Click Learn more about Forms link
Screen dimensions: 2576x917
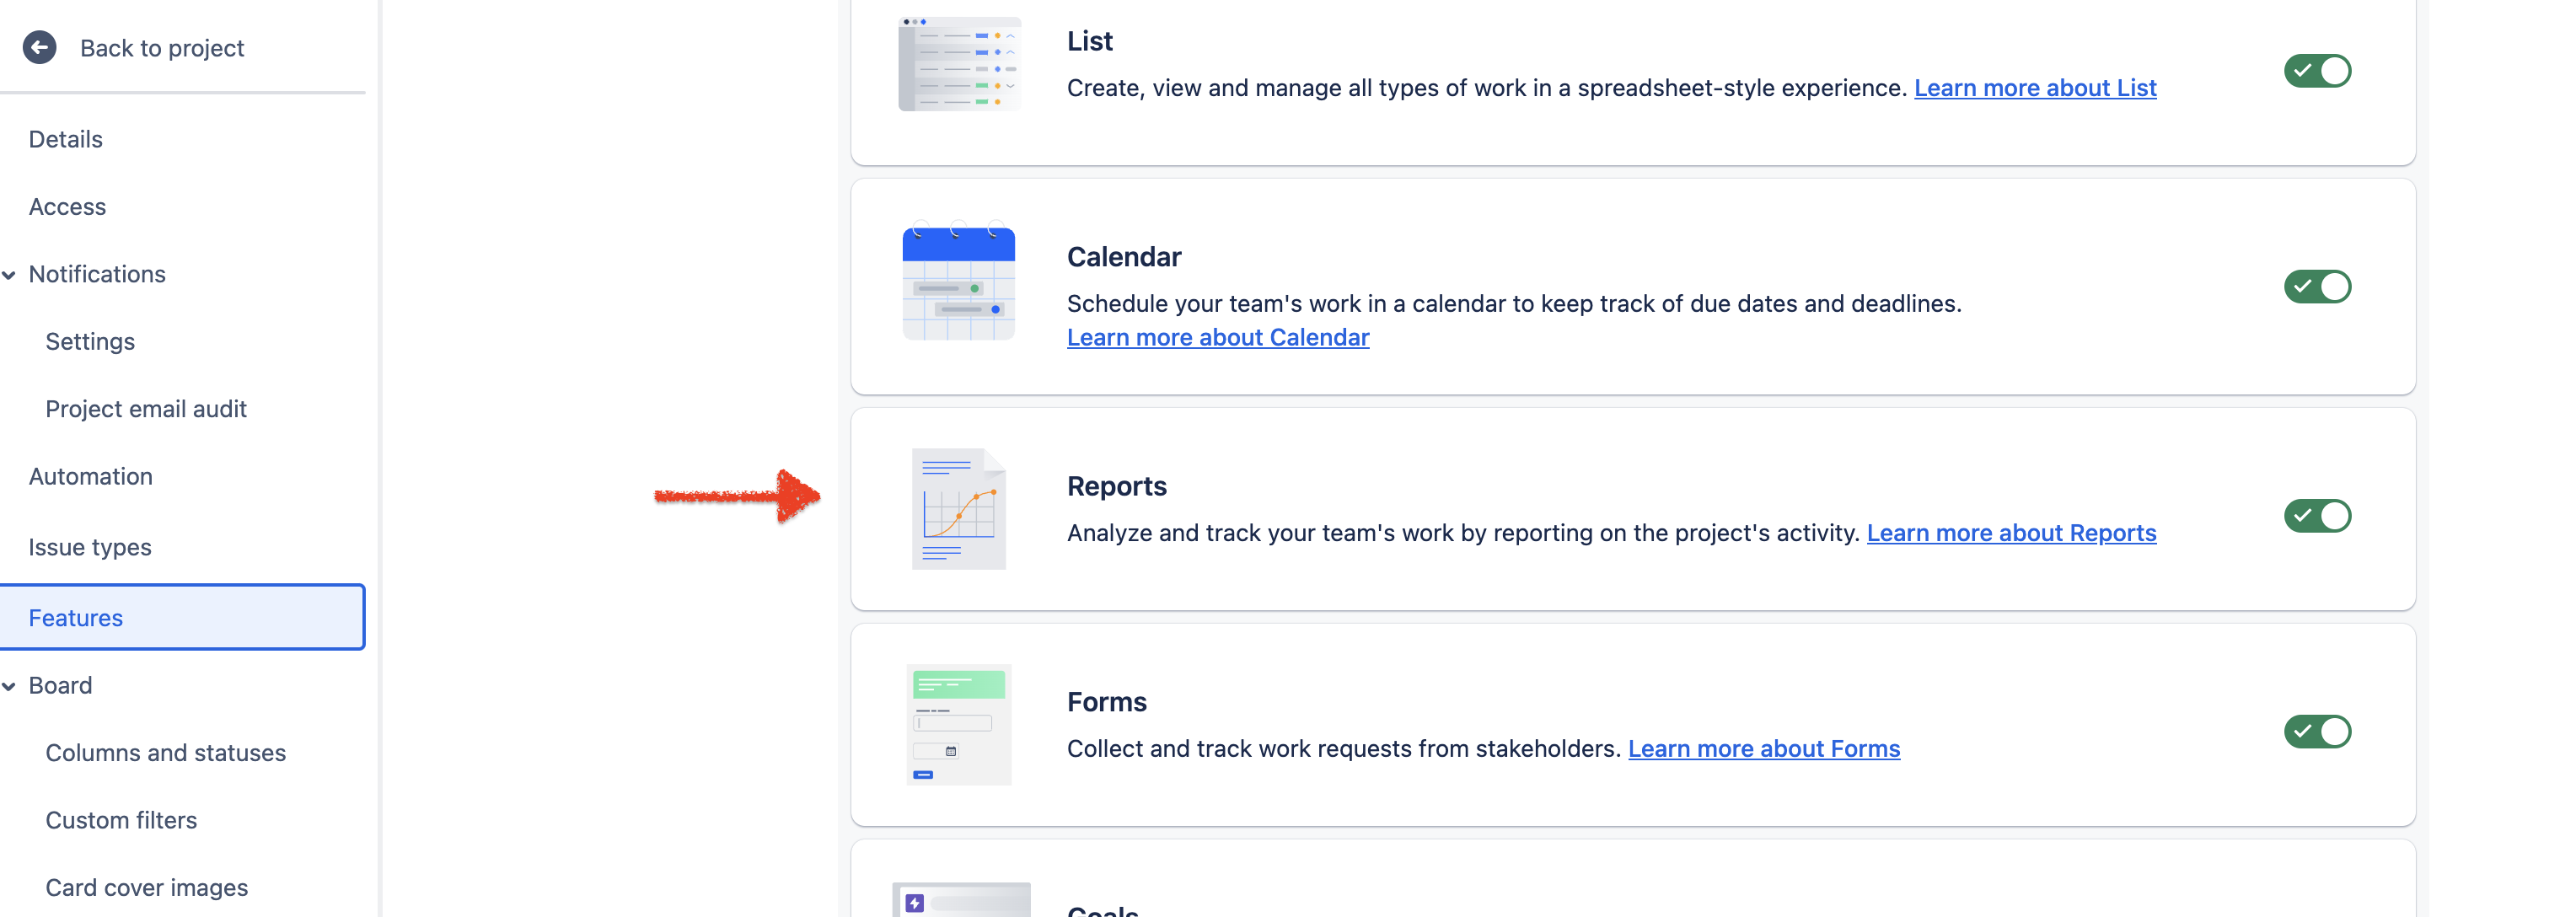coord(1763,749)
